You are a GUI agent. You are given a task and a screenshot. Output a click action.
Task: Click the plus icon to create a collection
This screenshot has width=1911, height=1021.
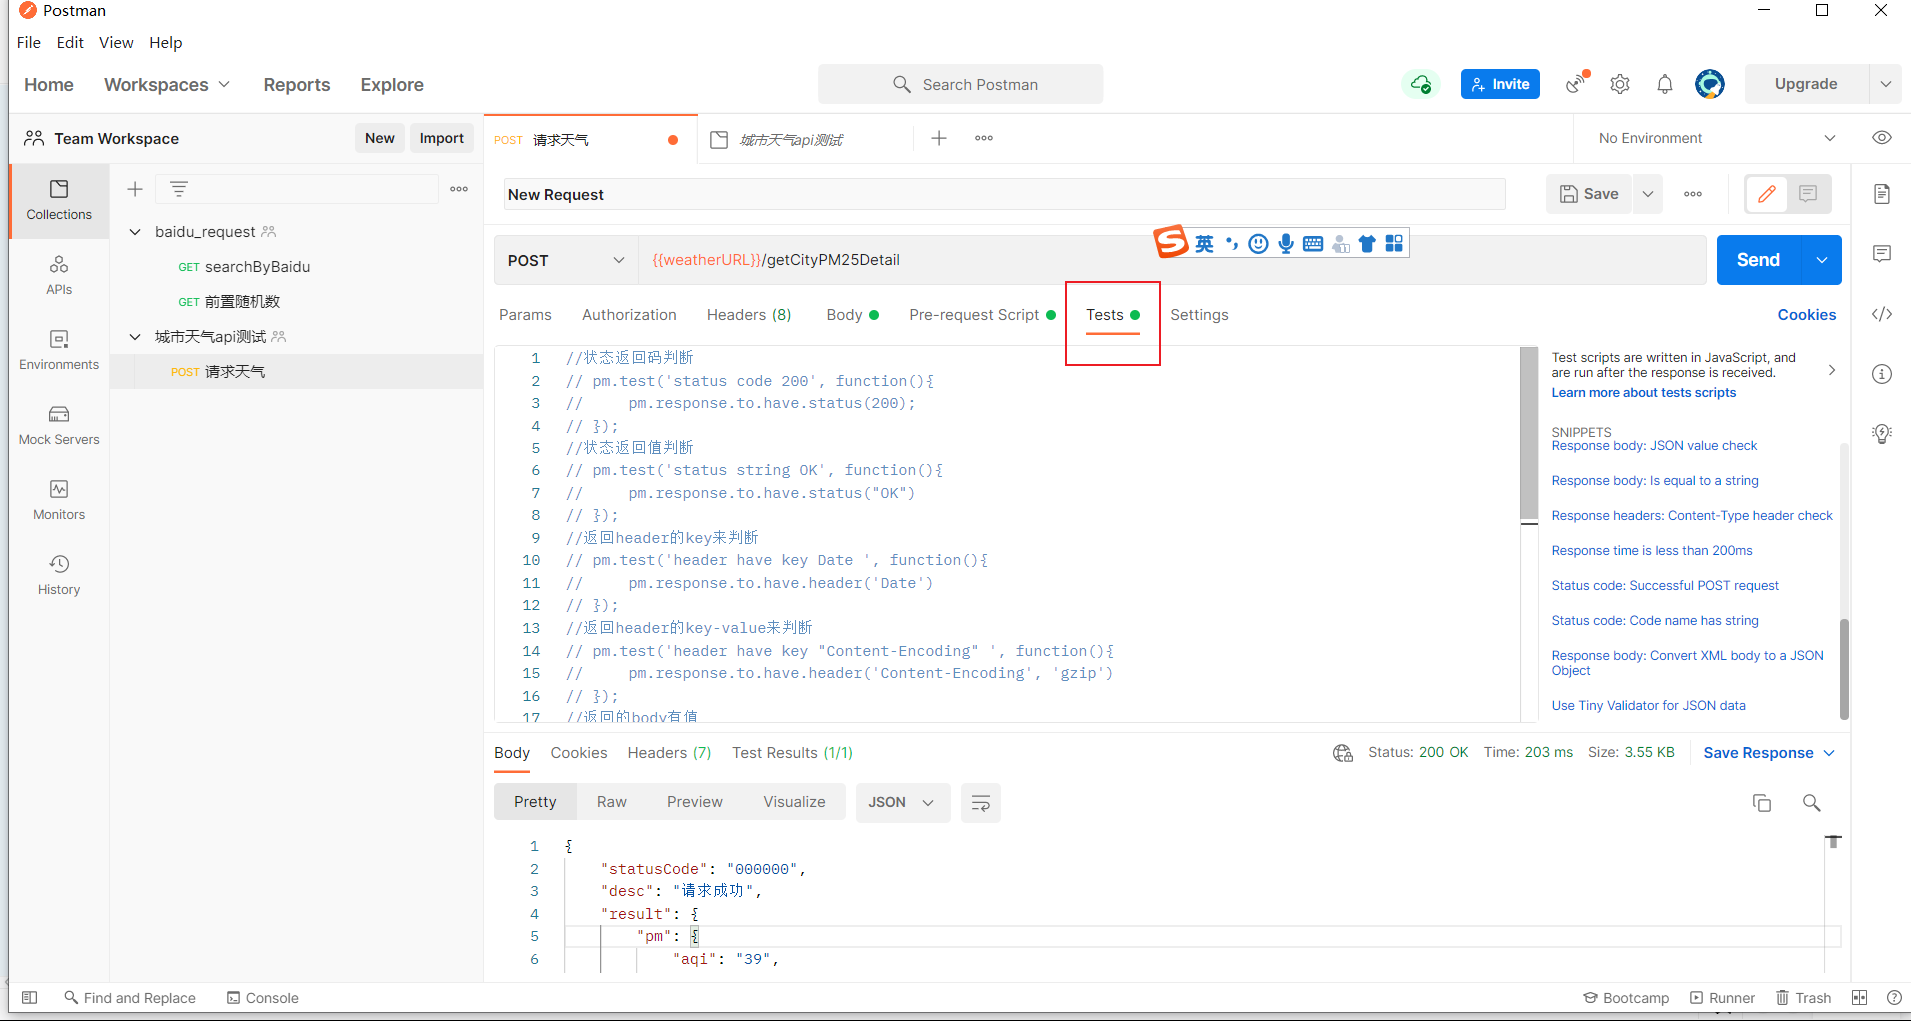tap(135, 189)
